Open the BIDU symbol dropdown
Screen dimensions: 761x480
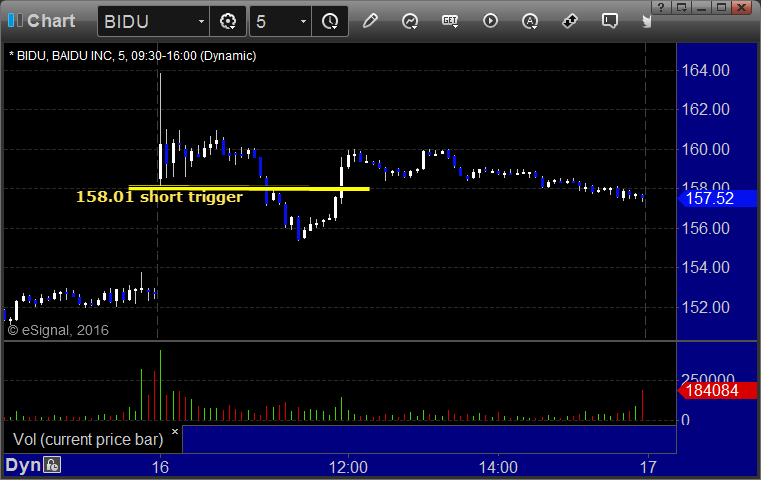coord(201,21)
